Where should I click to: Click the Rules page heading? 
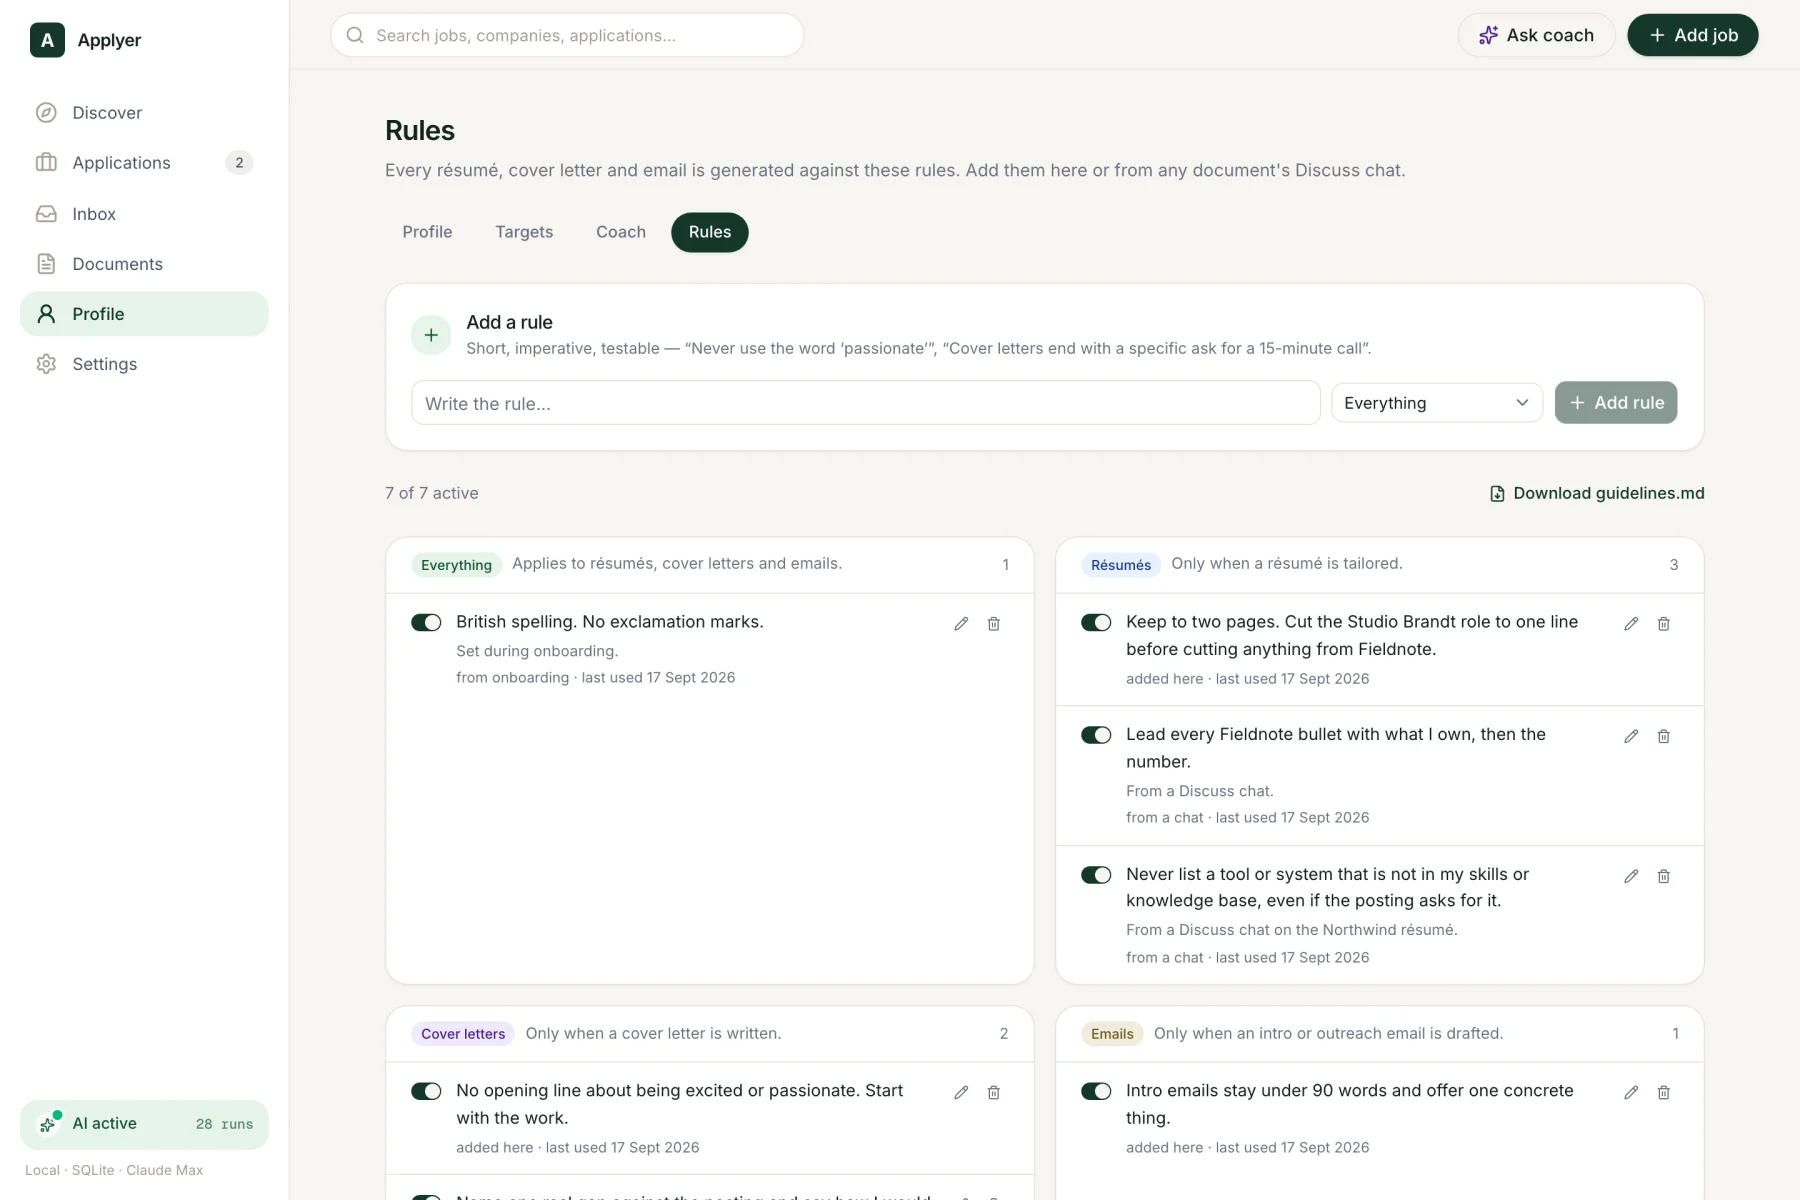coord(420,130)
